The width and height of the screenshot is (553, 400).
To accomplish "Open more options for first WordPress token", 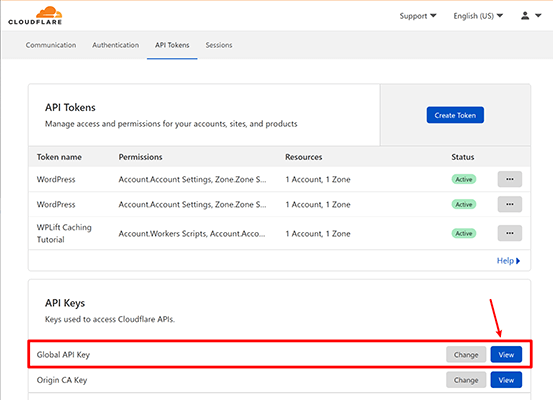I will pos(510,179).
